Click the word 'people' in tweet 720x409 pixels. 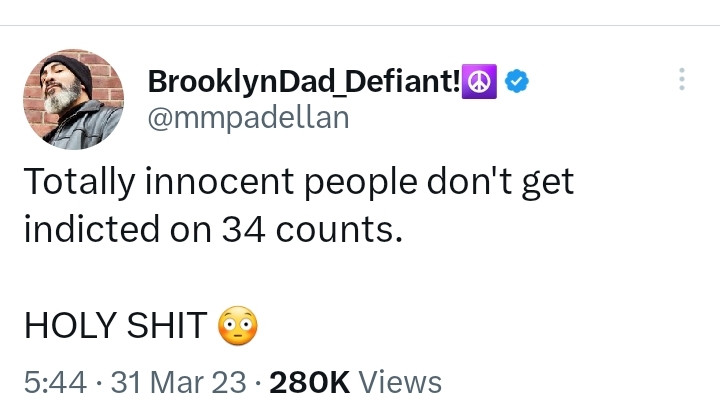pos(361,184)
